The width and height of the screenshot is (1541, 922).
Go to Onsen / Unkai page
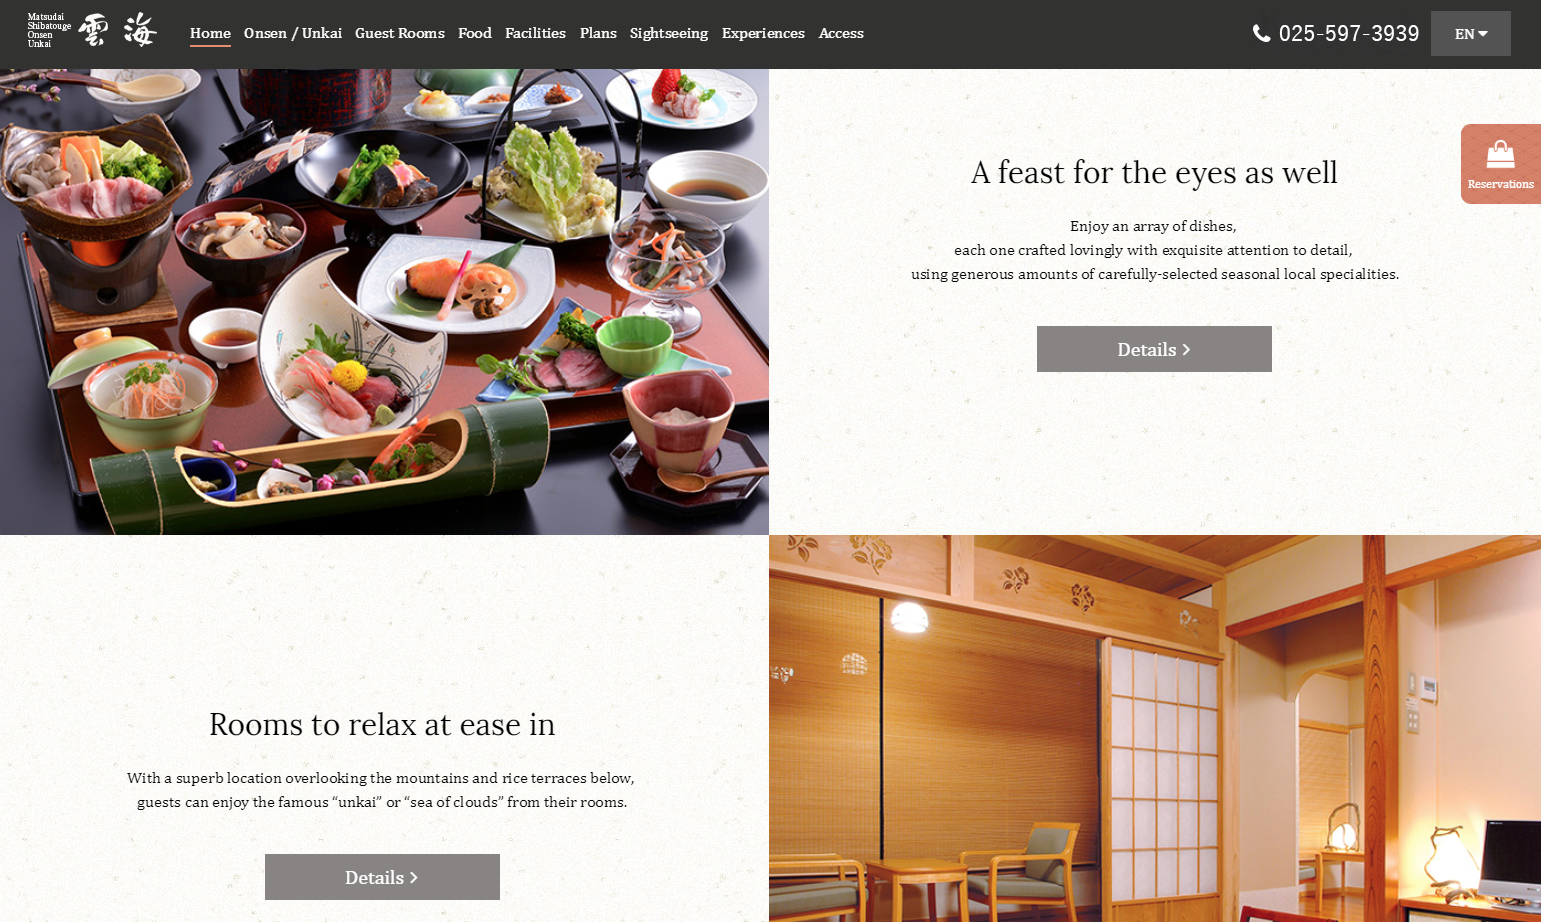pos(293,33)
